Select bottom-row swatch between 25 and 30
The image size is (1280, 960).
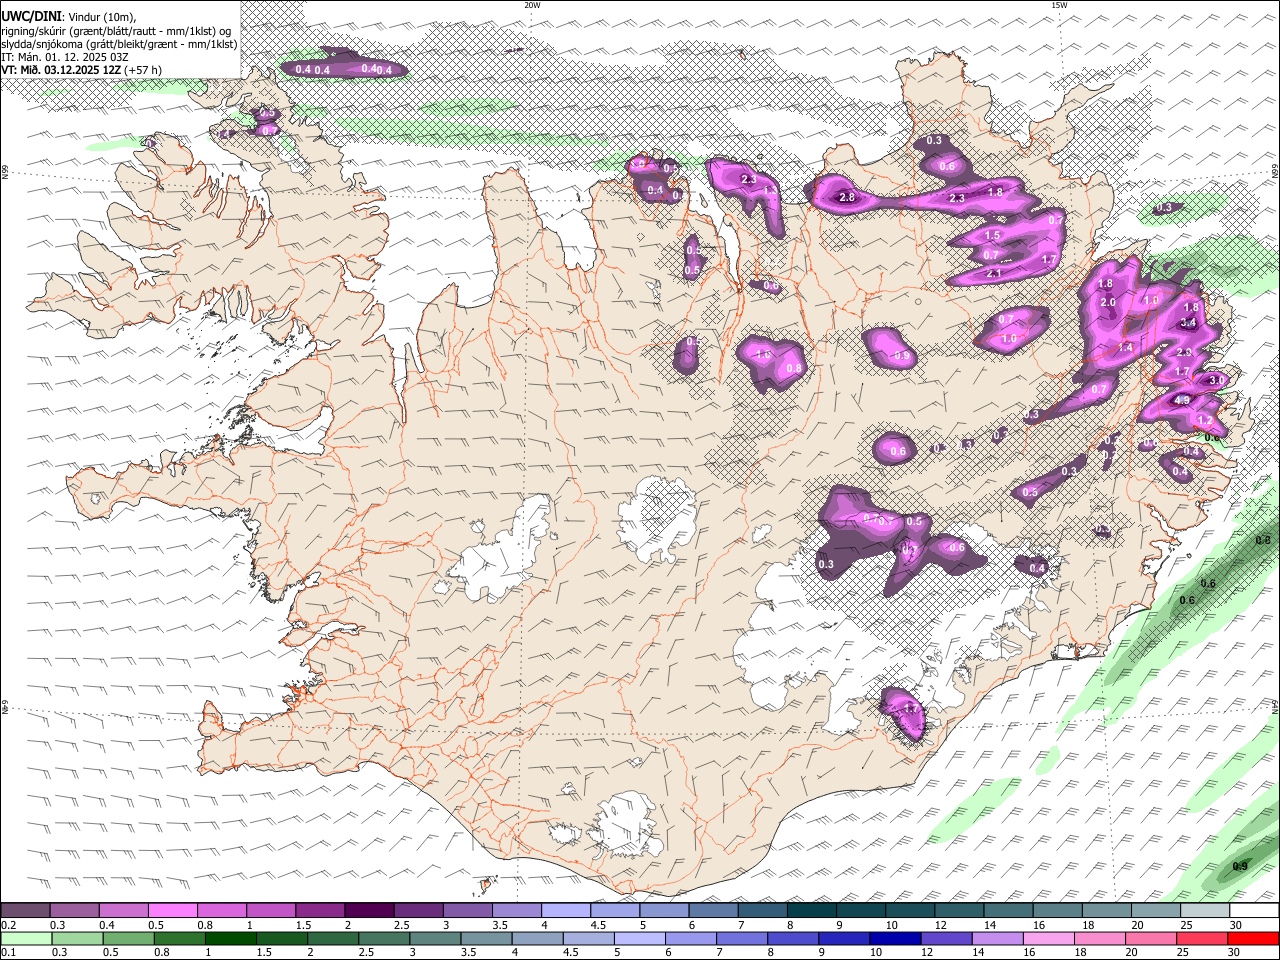[x=1202, y=938]
